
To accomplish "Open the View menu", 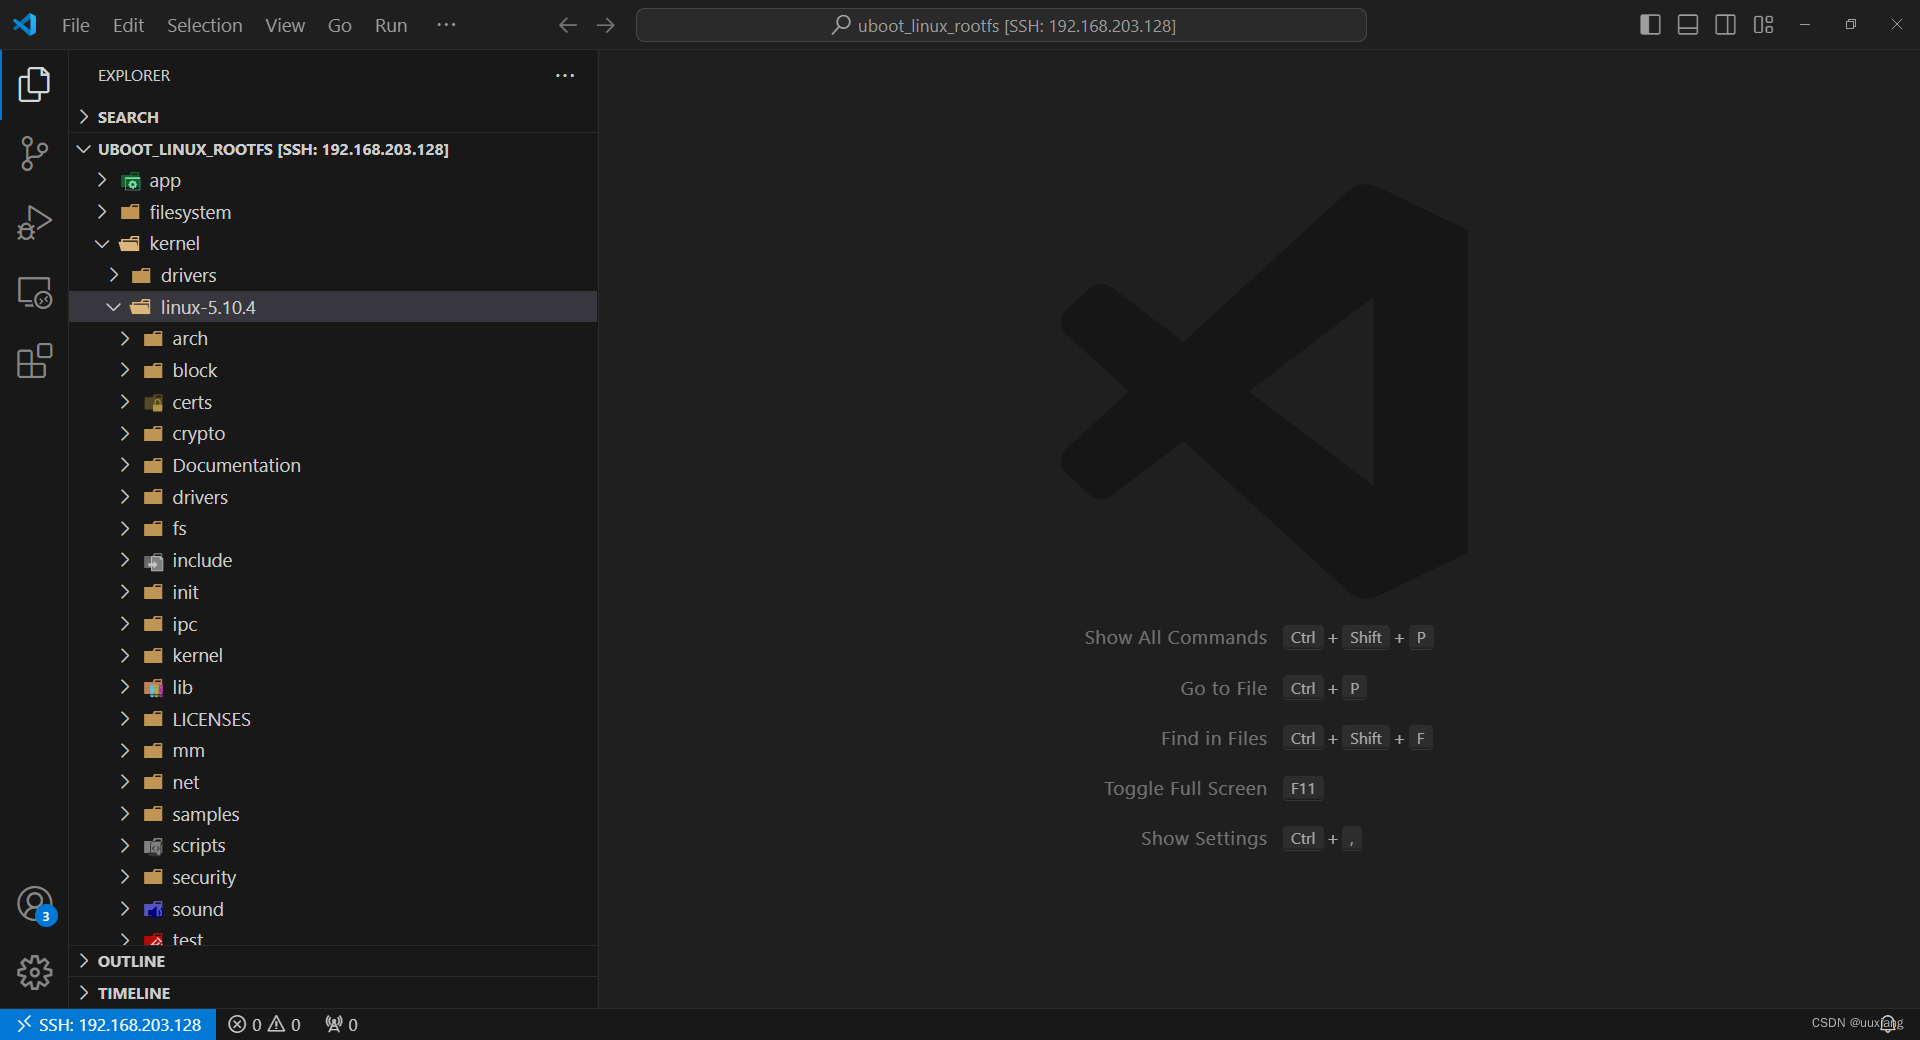I will (x=284, y=25).
